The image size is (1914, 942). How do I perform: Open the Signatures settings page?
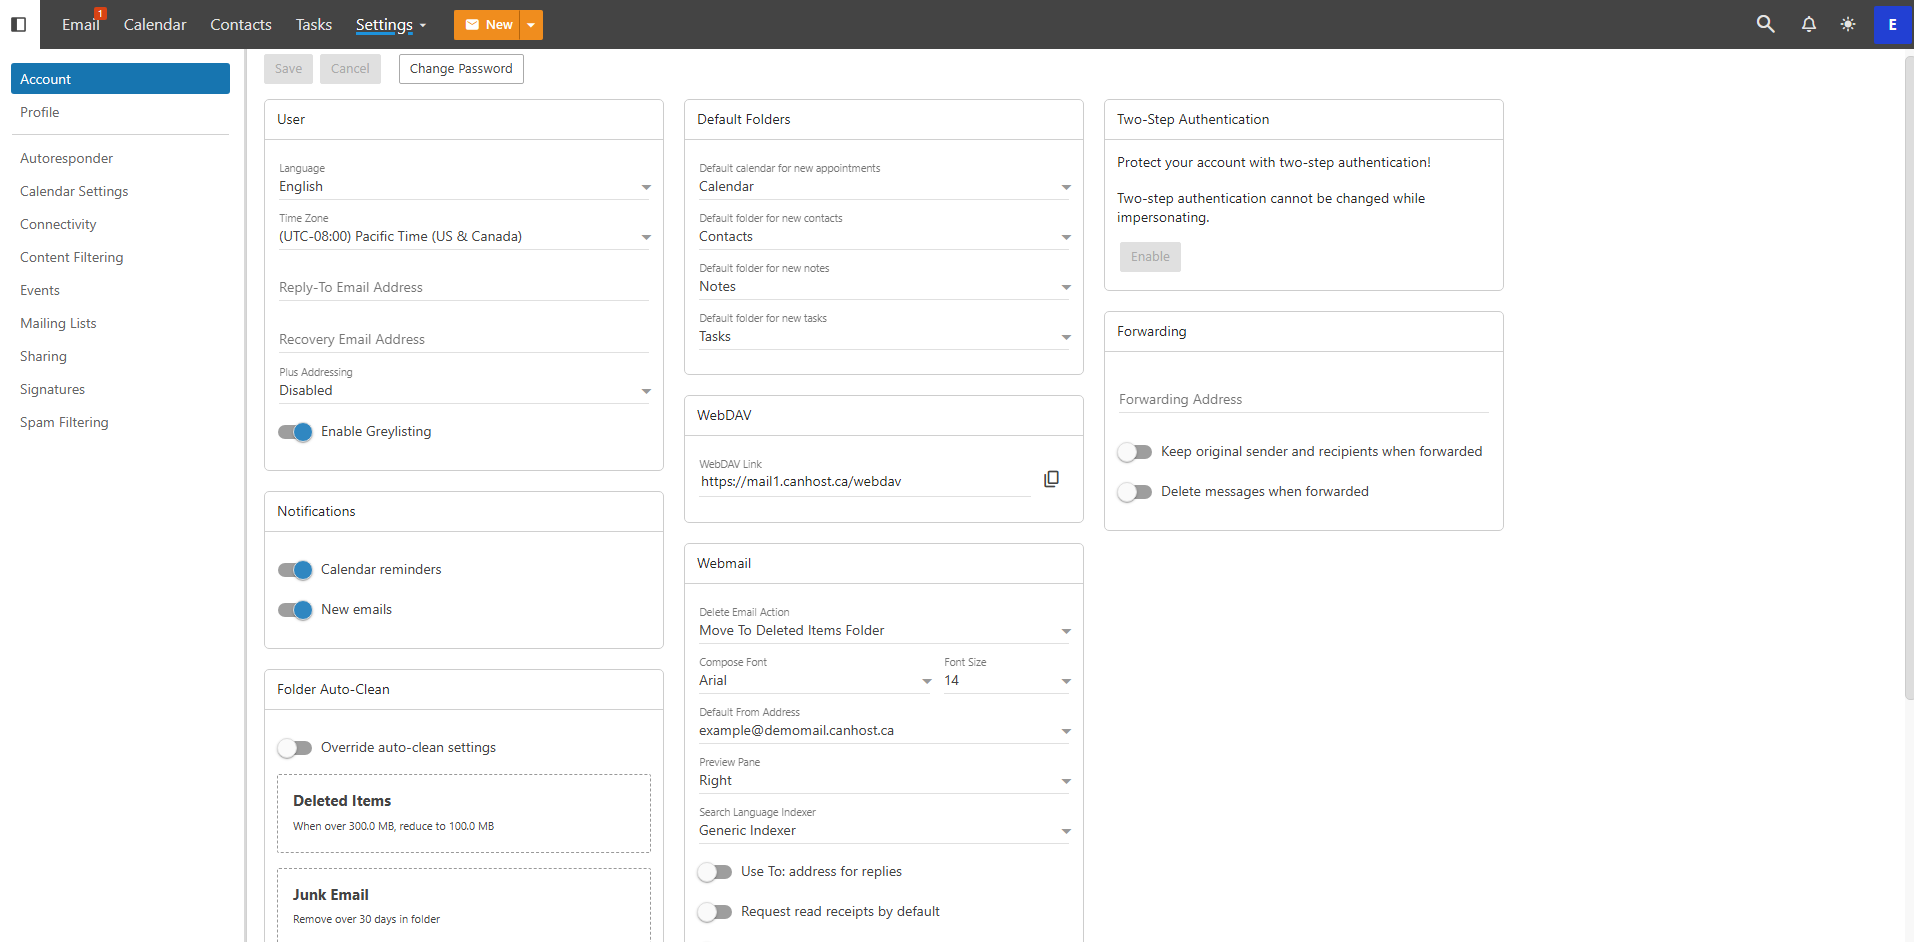[52, 389]
